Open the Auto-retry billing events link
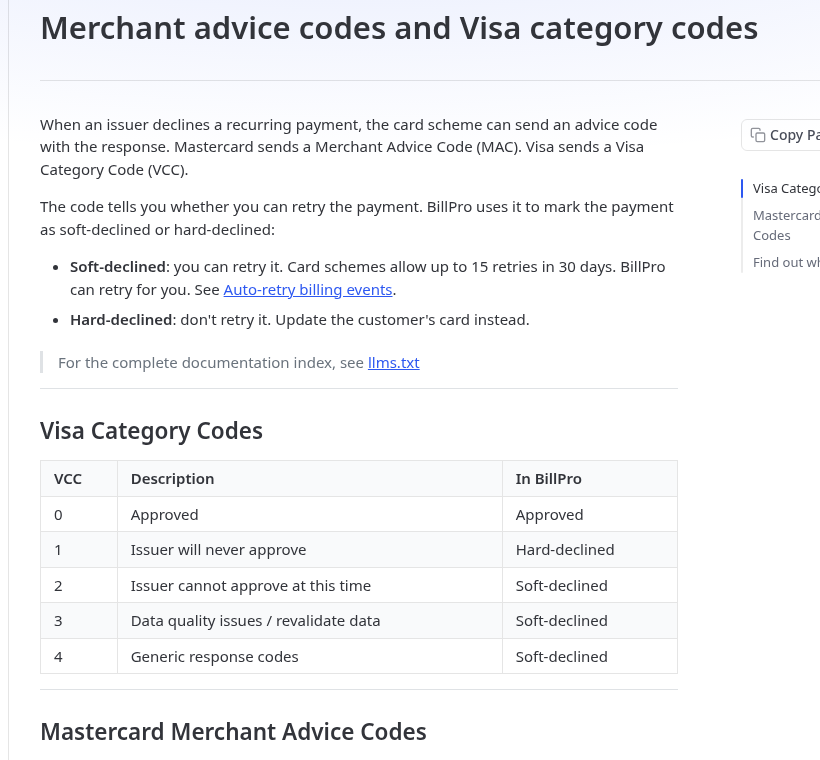The width and height of the screenshot is (820, 760). point(308,290)
